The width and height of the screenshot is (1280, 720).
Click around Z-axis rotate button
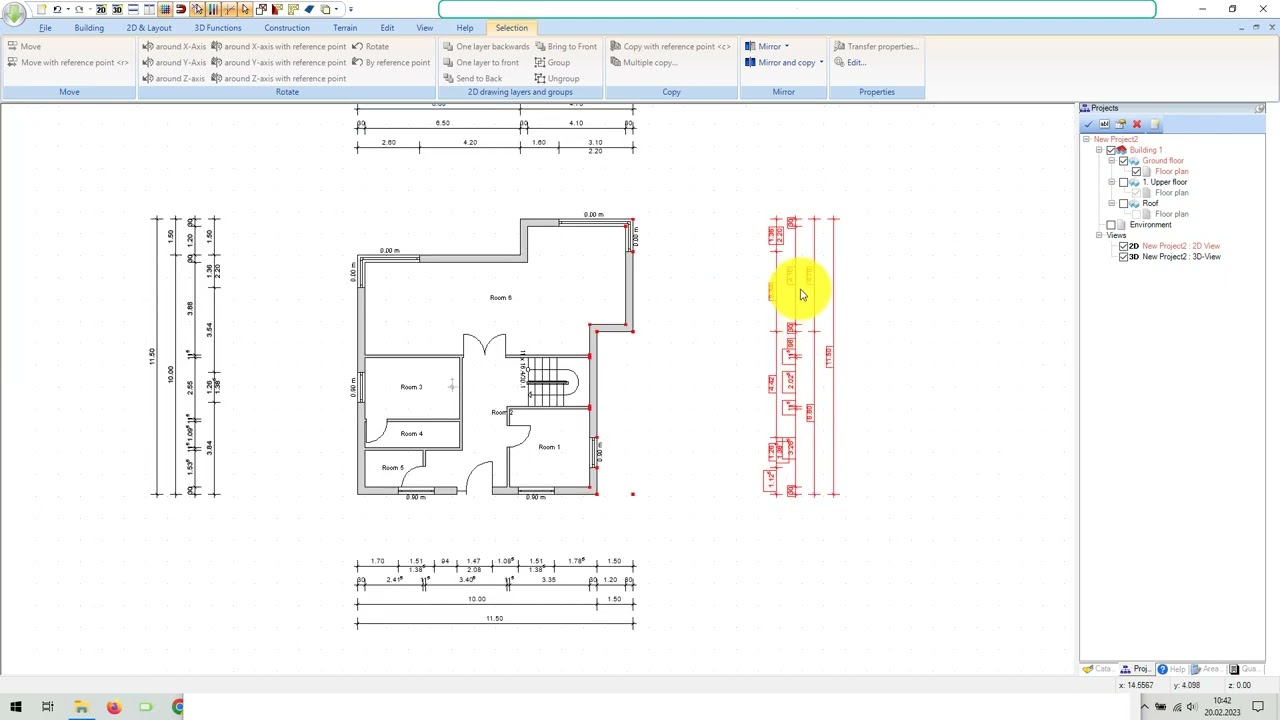[172, 78]
